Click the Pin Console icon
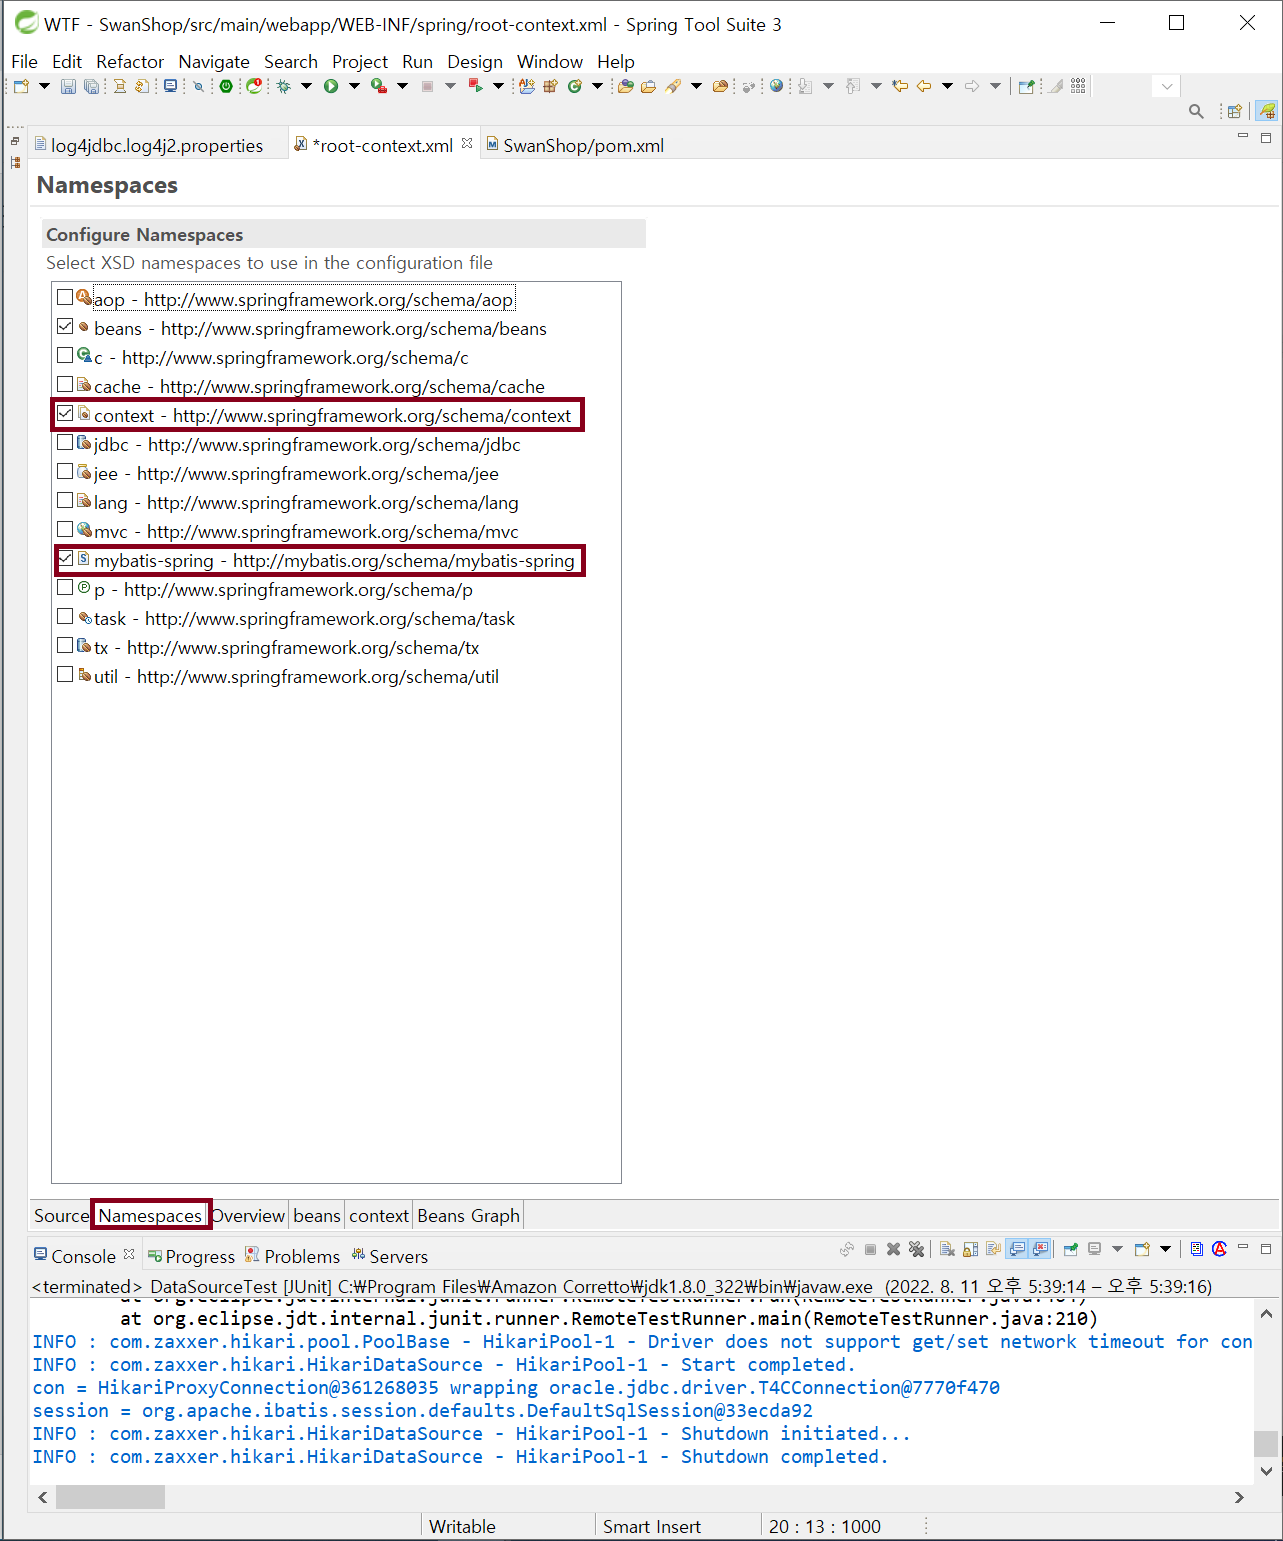This screenshot has height=1541, width=1283. click(1071, 1249)
